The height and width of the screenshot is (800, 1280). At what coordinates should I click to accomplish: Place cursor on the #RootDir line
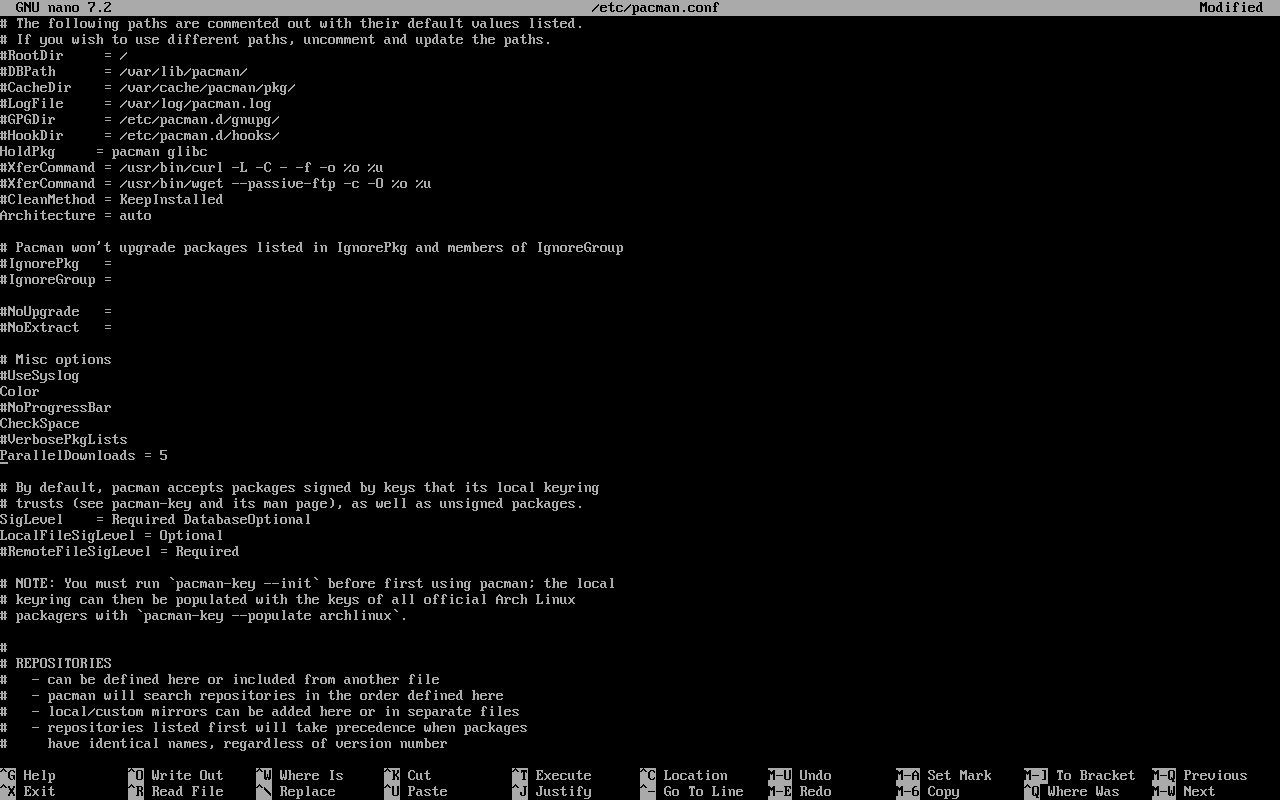coord(64,55)
